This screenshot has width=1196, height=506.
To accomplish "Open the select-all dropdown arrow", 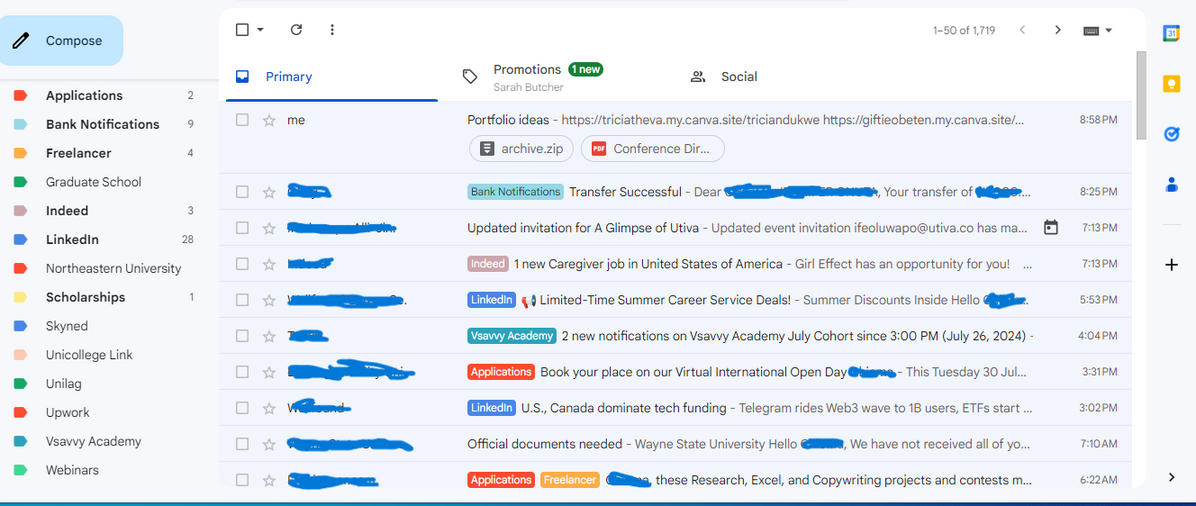I will (260, 30).
